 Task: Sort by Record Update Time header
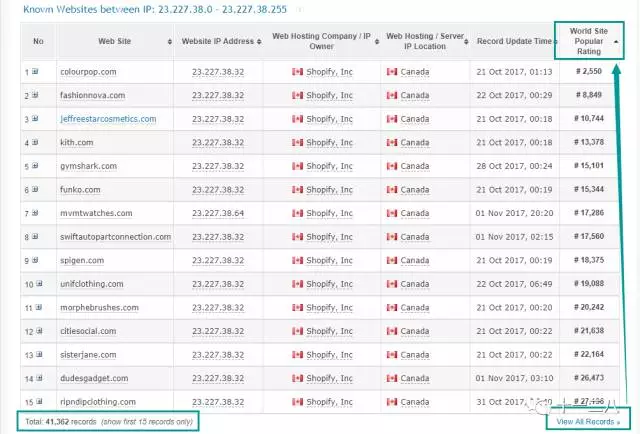tap(517, 41)
